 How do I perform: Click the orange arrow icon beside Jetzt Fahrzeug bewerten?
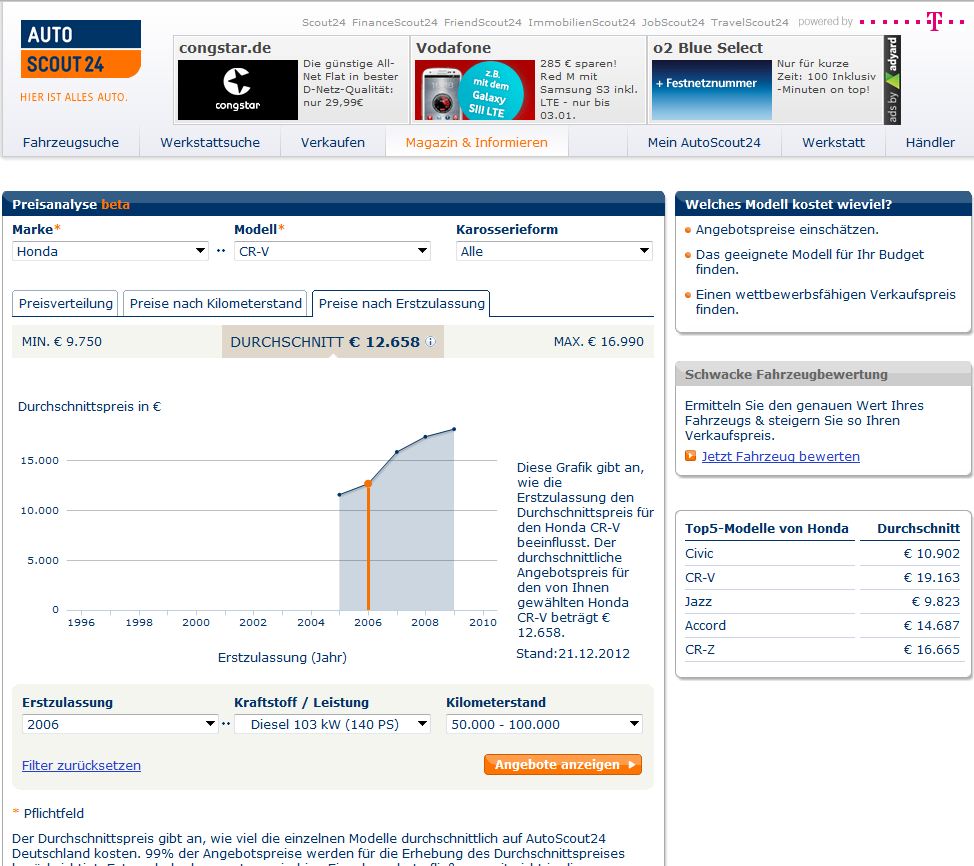[x=690, y=456]
